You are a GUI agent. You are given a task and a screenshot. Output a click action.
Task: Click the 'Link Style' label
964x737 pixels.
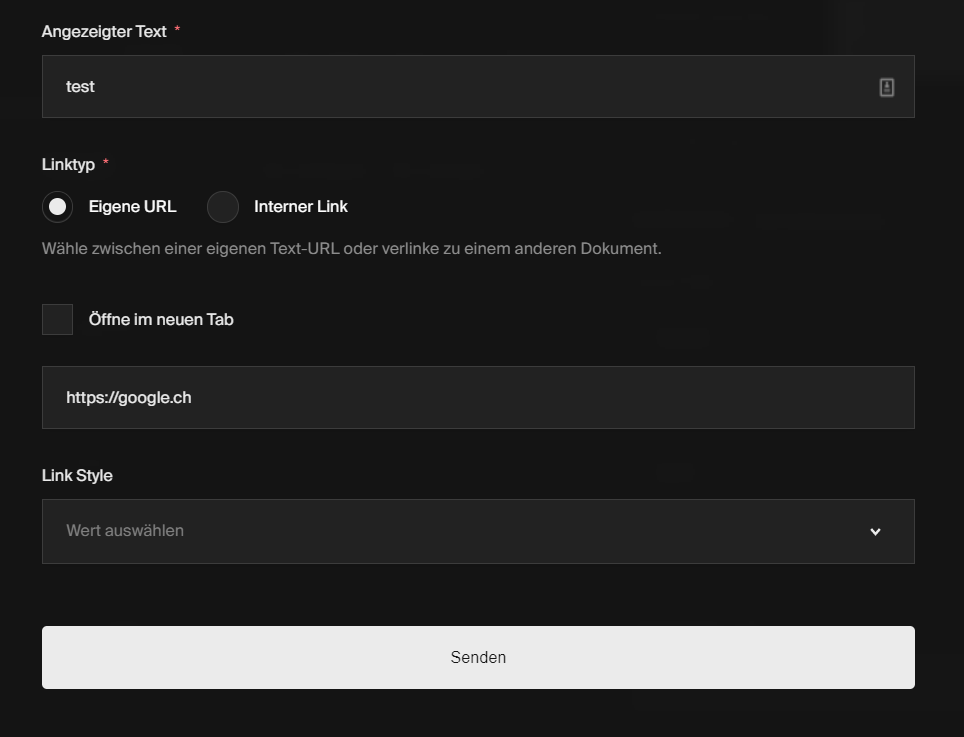(x=77, y=475)
